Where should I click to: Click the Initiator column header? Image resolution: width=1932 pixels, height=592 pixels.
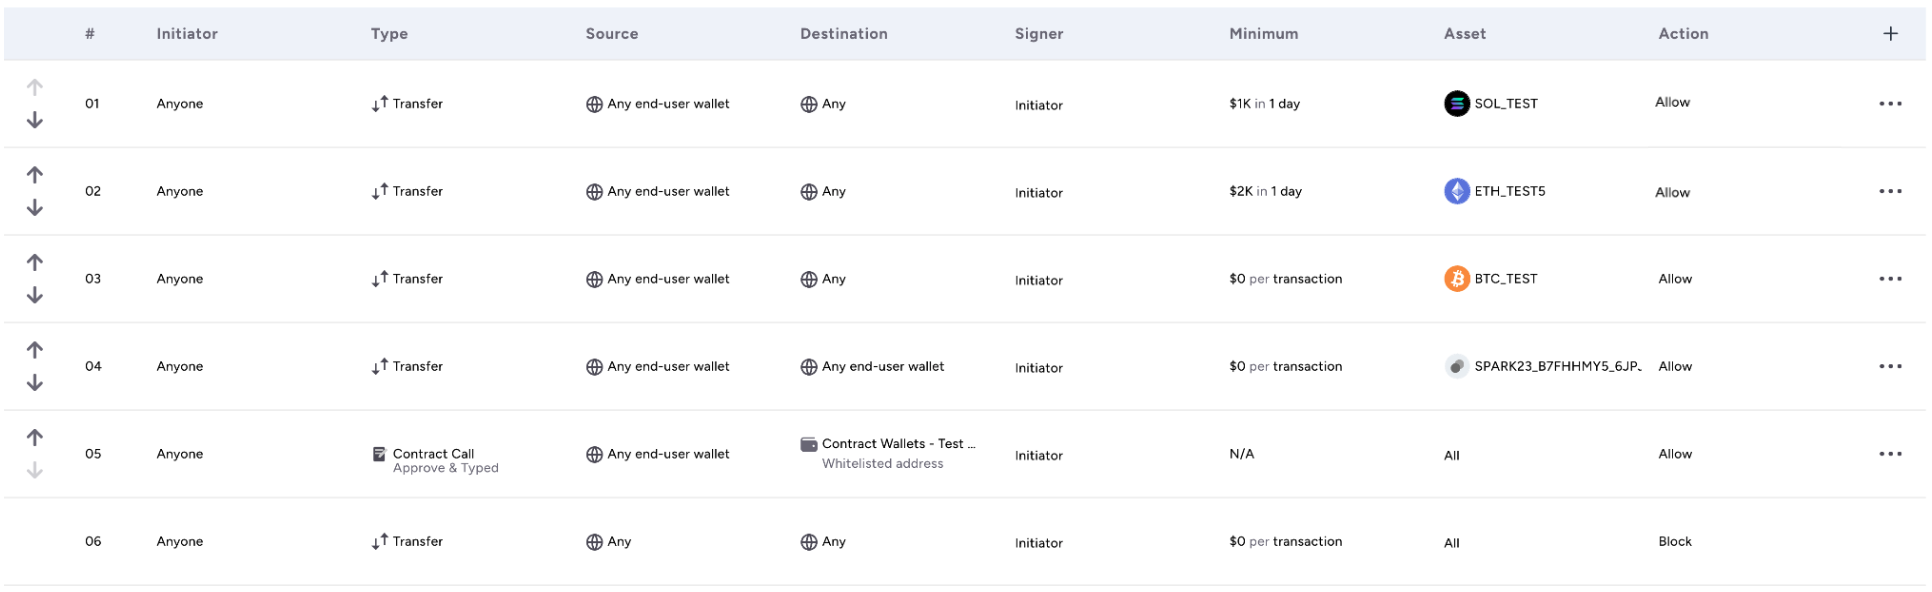[187, 34]
